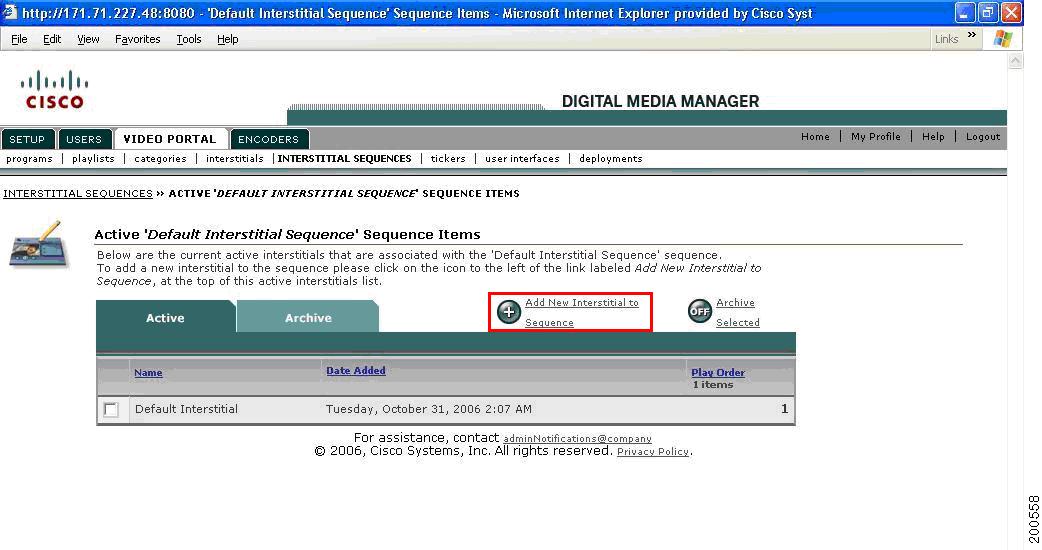Tick the Default Interstitial checkbox
Image resolution: width=1042 pixels, height=550 pixels.
pos(111,409)
